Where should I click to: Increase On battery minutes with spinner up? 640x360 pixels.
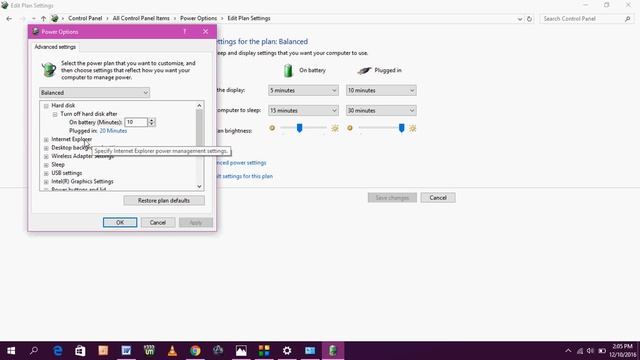tap(151, 120)
